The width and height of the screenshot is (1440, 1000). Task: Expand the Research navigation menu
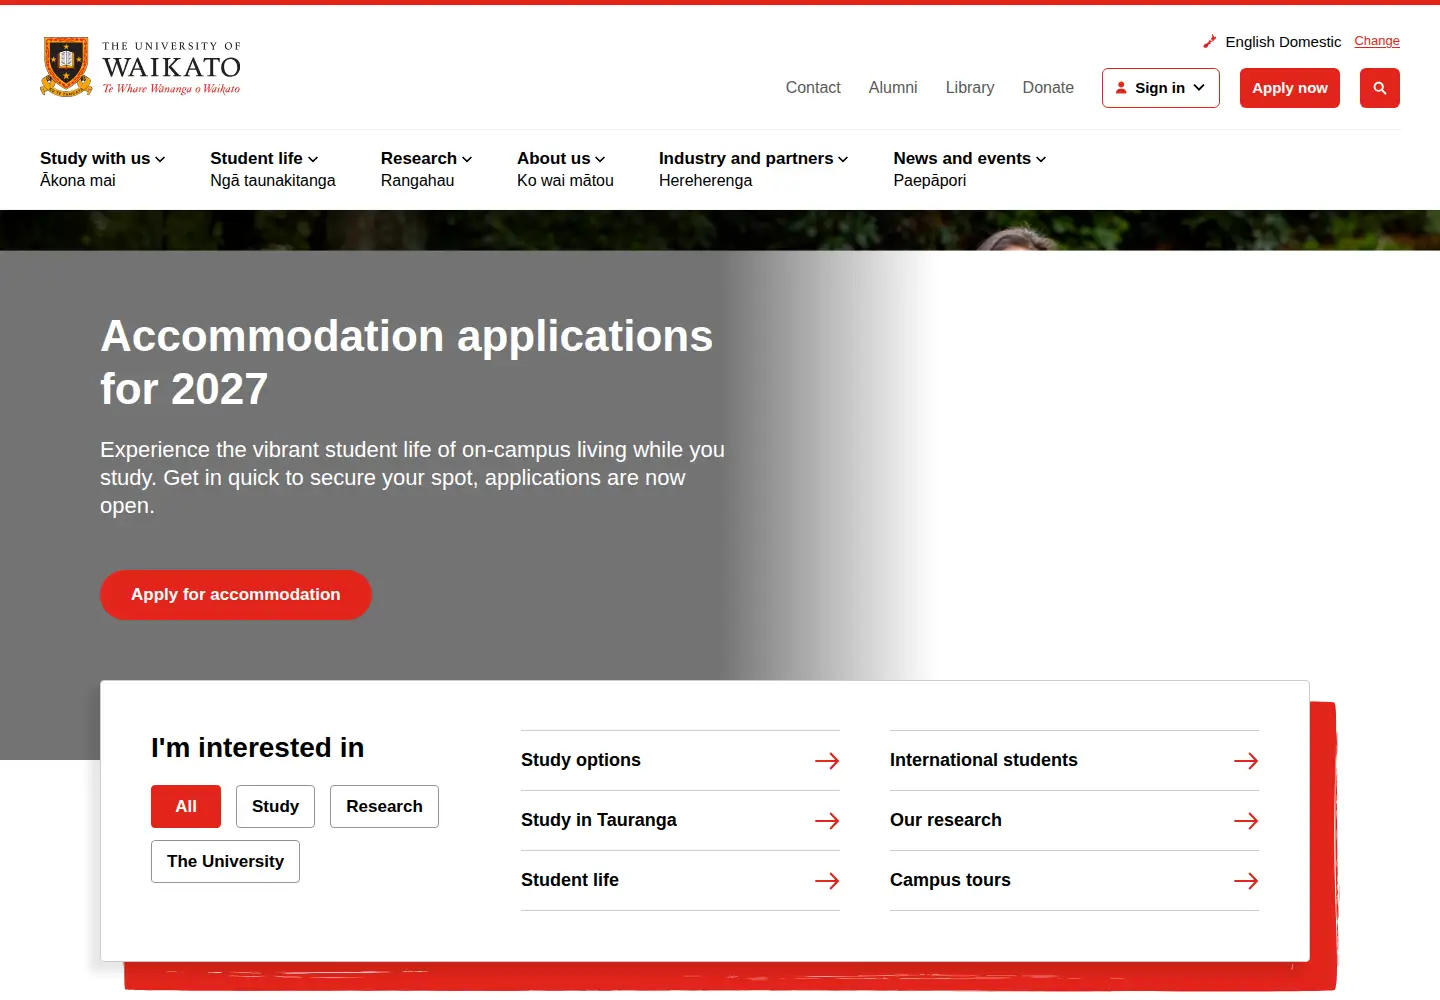coord(426,158)
